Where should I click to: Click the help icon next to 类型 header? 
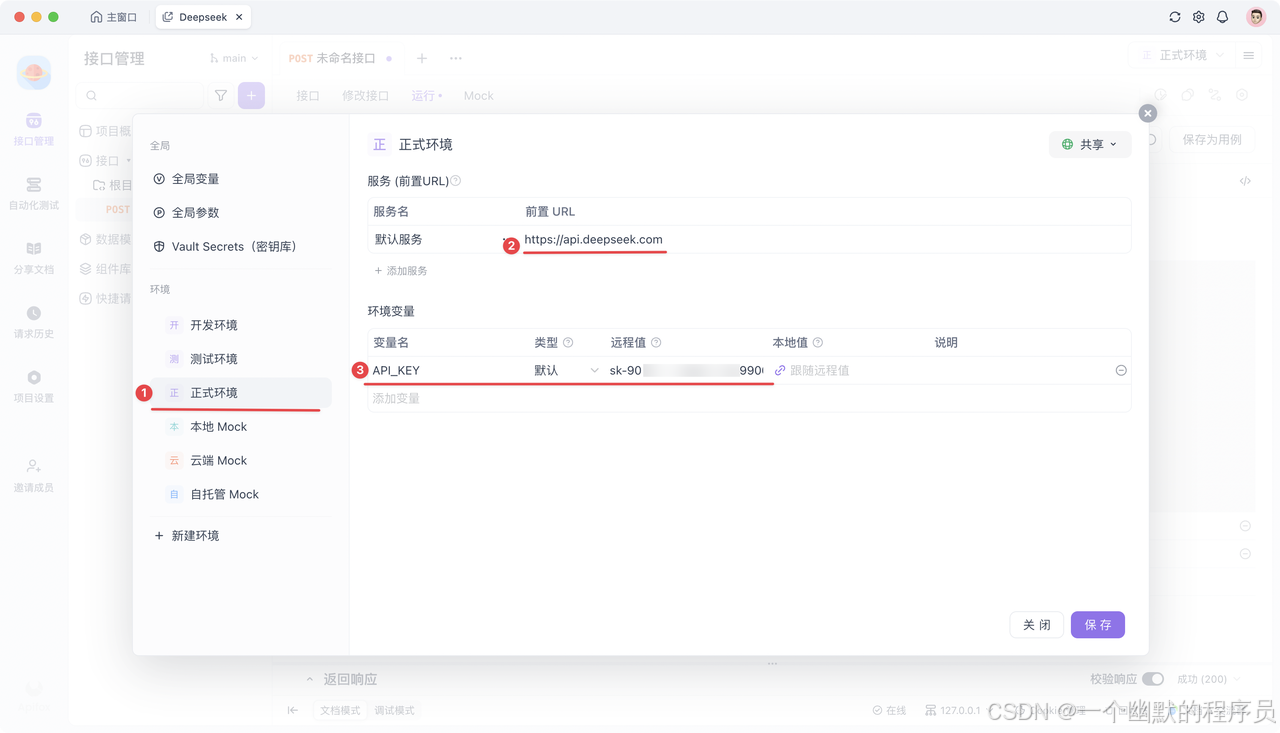[x=568, y=343]
